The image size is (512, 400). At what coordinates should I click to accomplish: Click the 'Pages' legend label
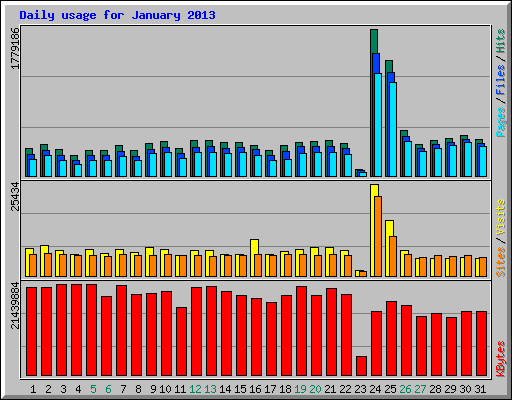501,122
